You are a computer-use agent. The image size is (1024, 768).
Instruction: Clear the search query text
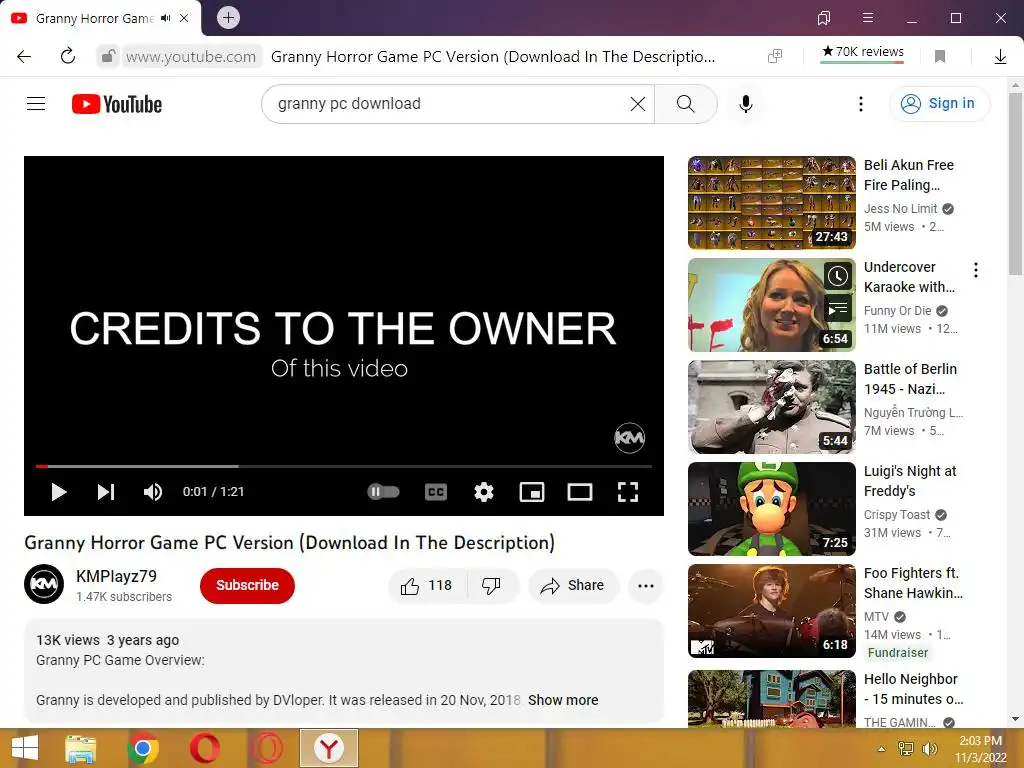(x=637, y=104)
